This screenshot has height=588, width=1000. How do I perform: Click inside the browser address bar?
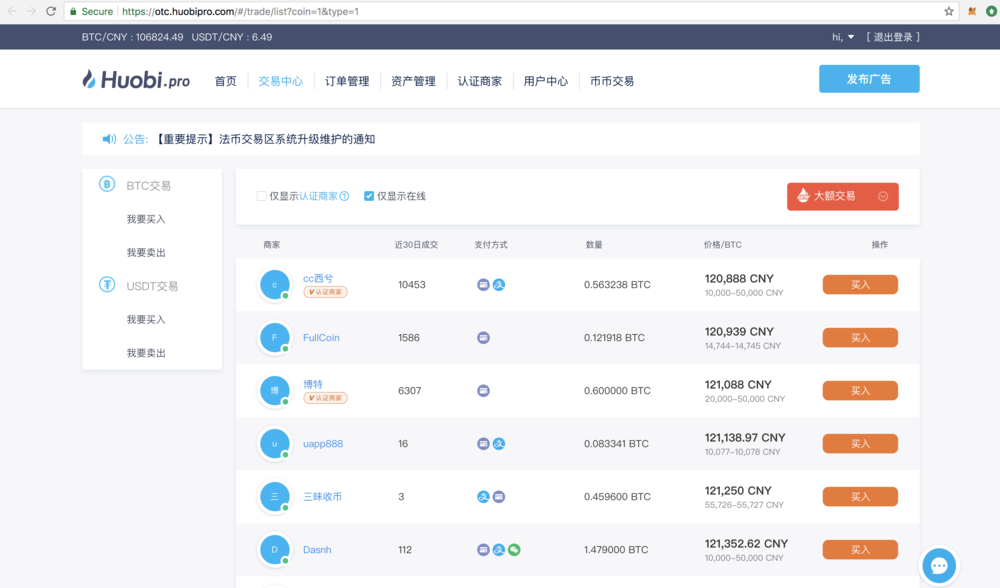point(400,12)
